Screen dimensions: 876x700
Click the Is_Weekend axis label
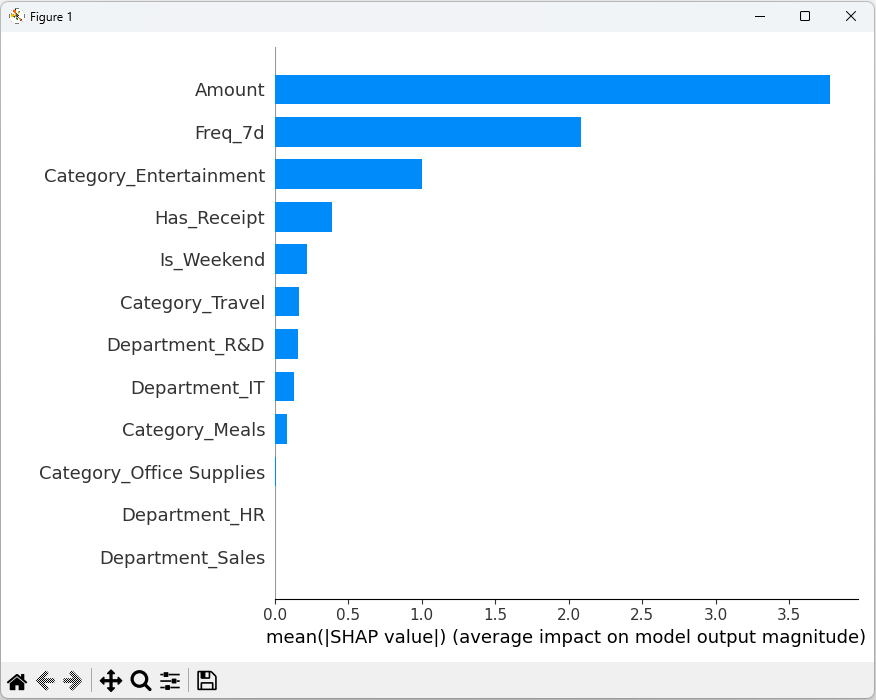pos(212,260)
